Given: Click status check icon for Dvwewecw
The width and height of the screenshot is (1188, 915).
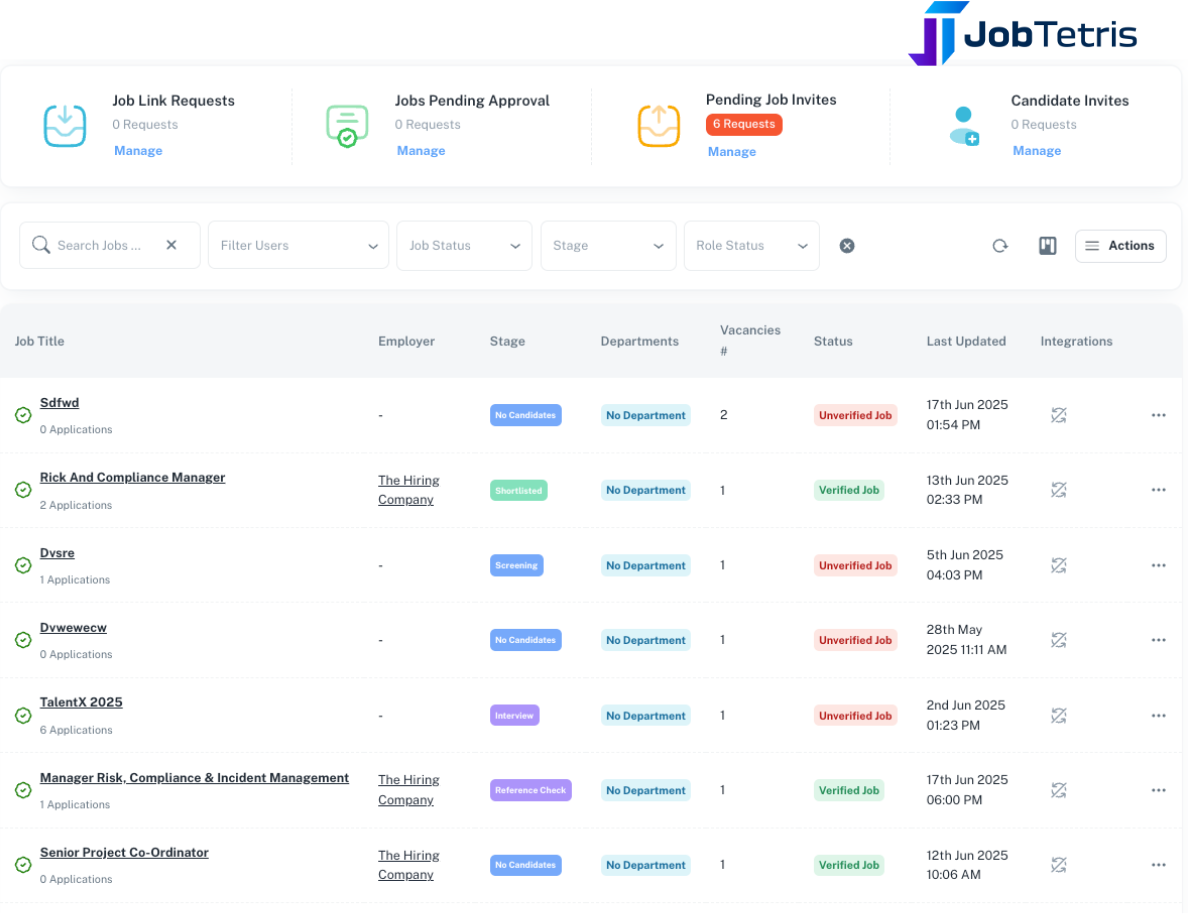Looking at the screenshot, I should (23, 640).
